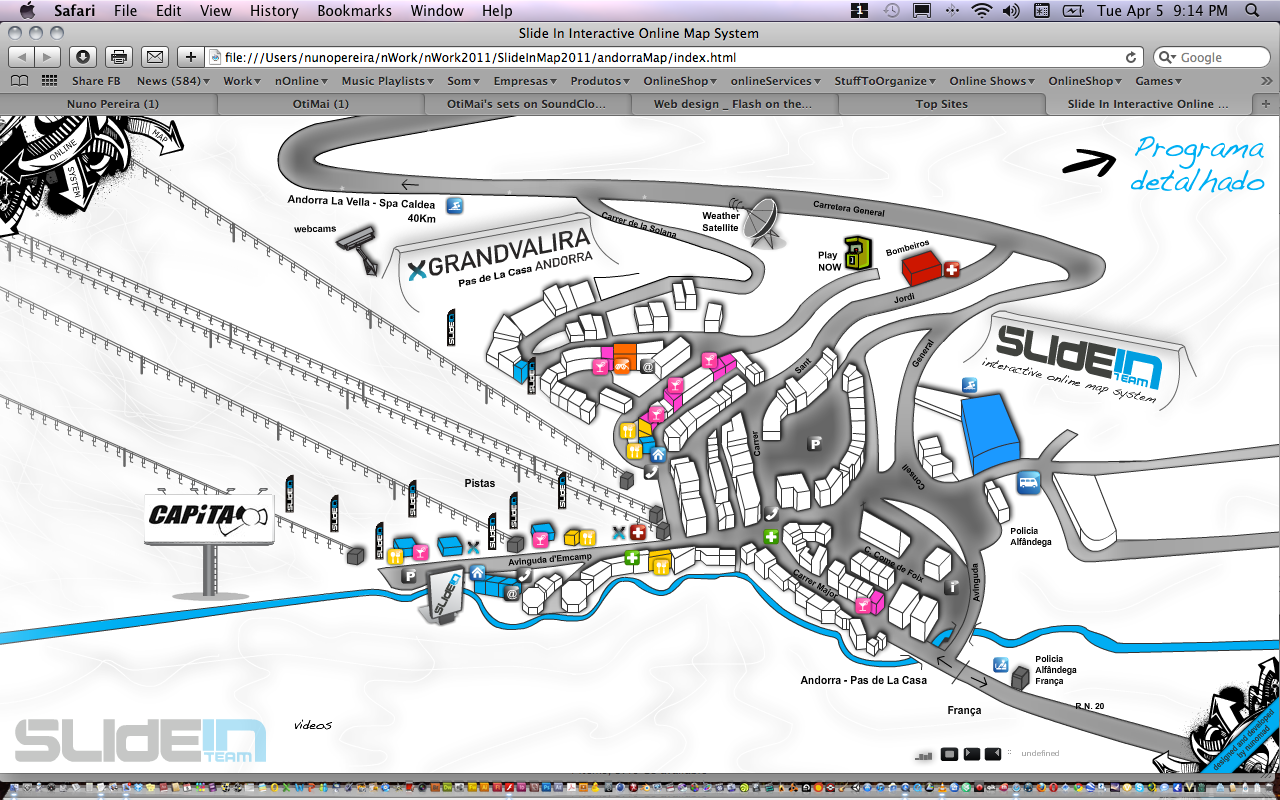Click the green cross below the phone icon
Screen dimensions: 1280x800
[x=771, y=537]
